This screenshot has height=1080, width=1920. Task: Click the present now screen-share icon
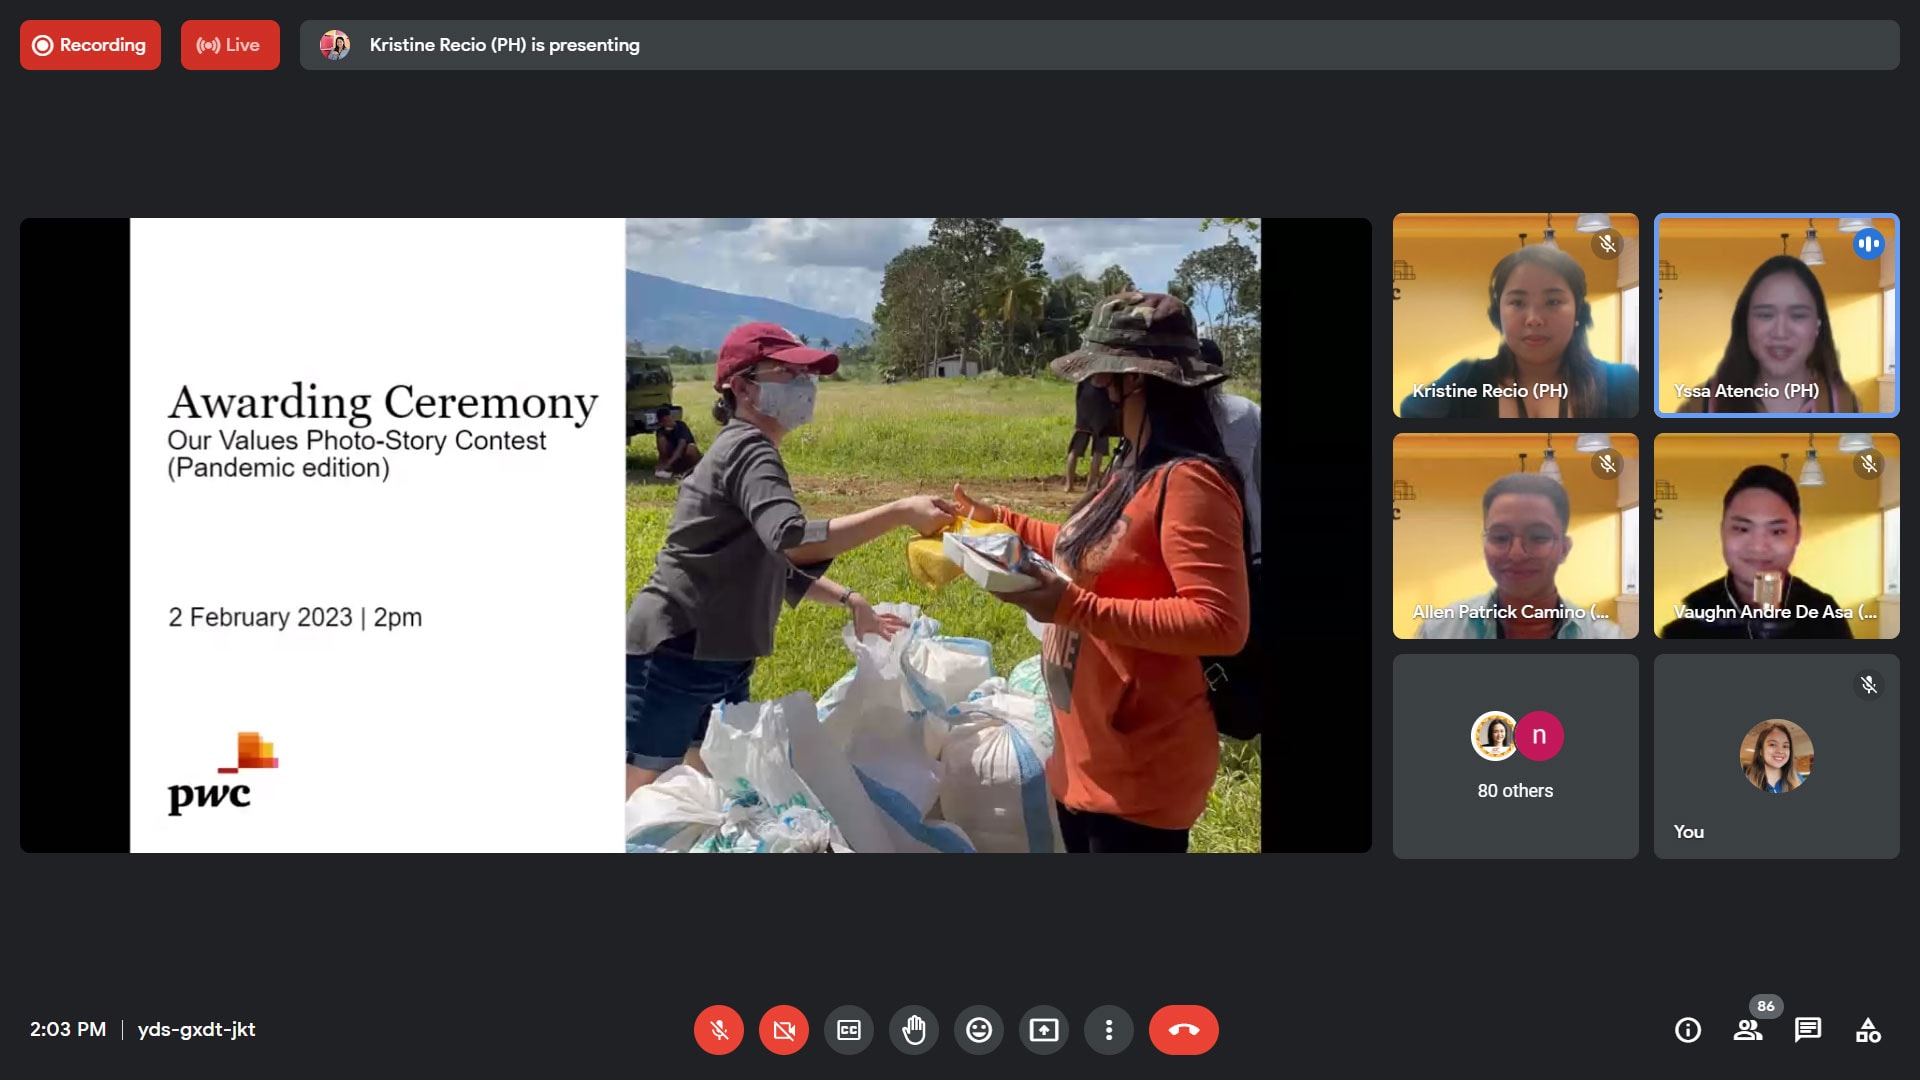pyautogui.click(x=1043, y=1030)
